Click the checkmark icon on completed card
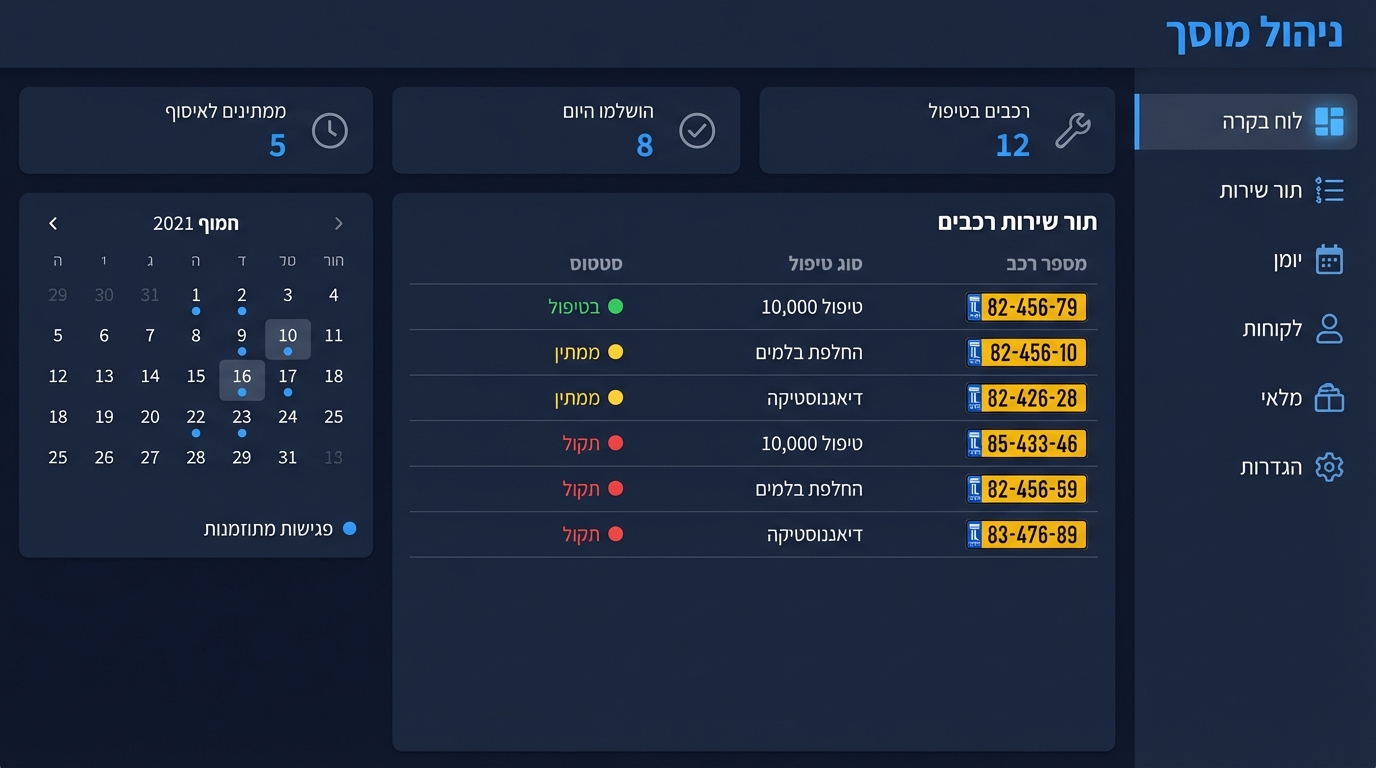Viewport: 1376px width, 768px height. (x=697, y=131)
